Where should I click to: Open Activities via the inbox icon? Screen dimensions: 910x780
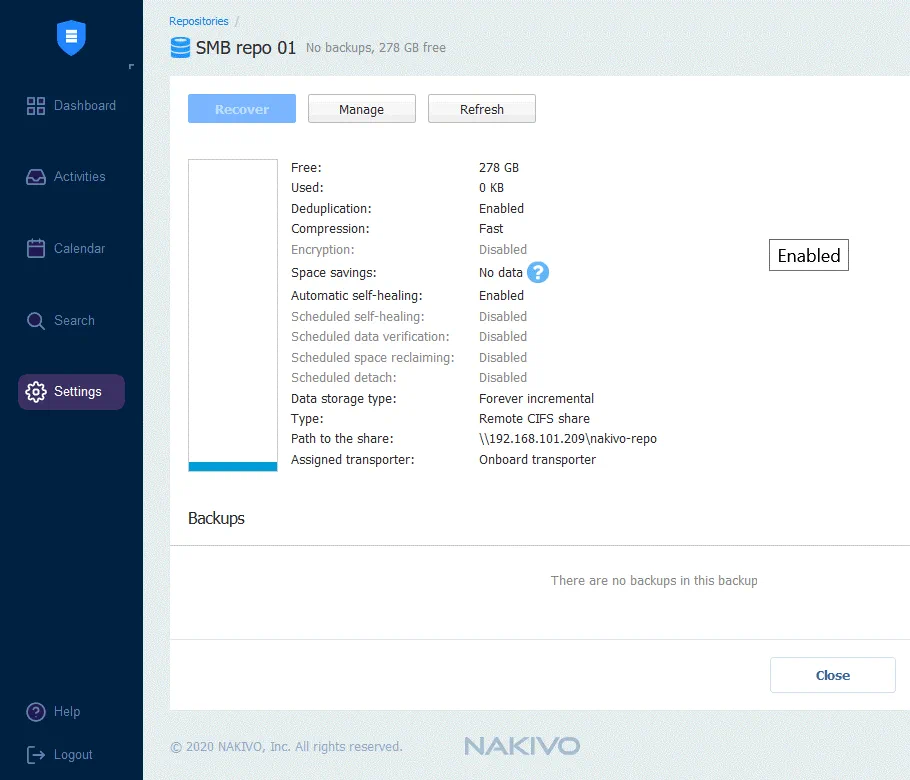[x=36, y=177]
